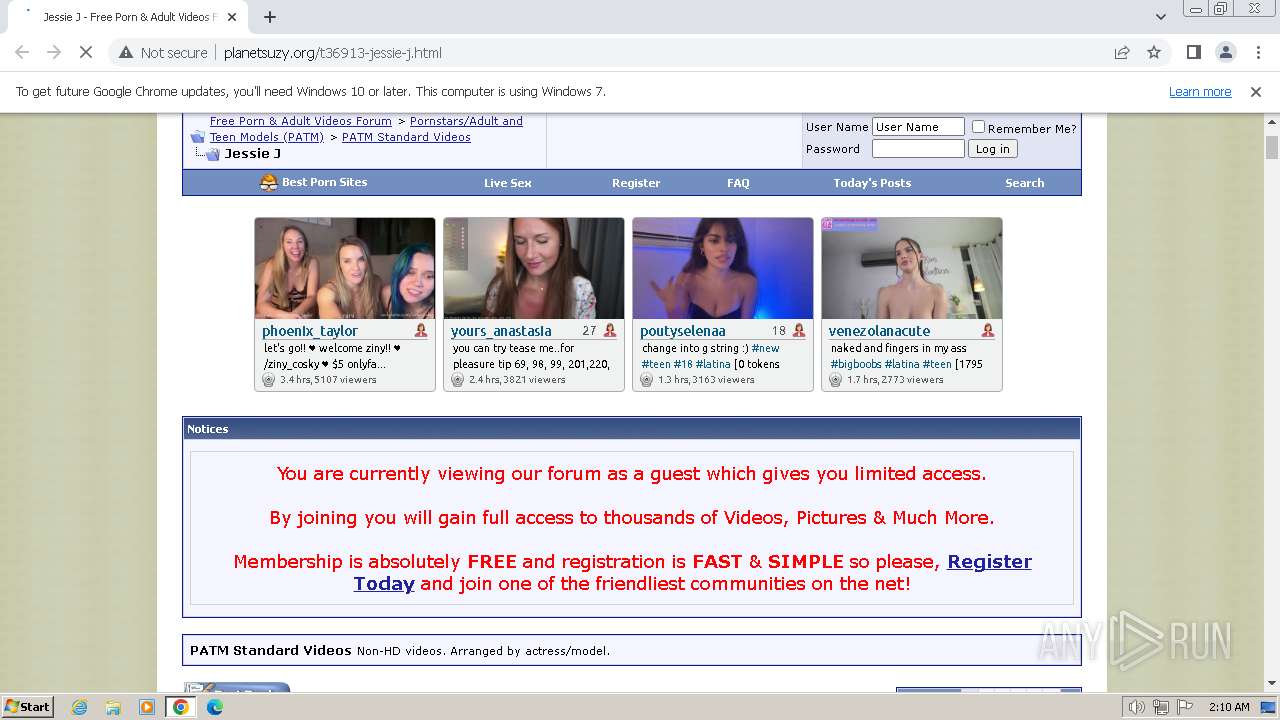Open the Register Today link in Notices
This screenshot has height=720, width=1280.
[x=692, y=572]
